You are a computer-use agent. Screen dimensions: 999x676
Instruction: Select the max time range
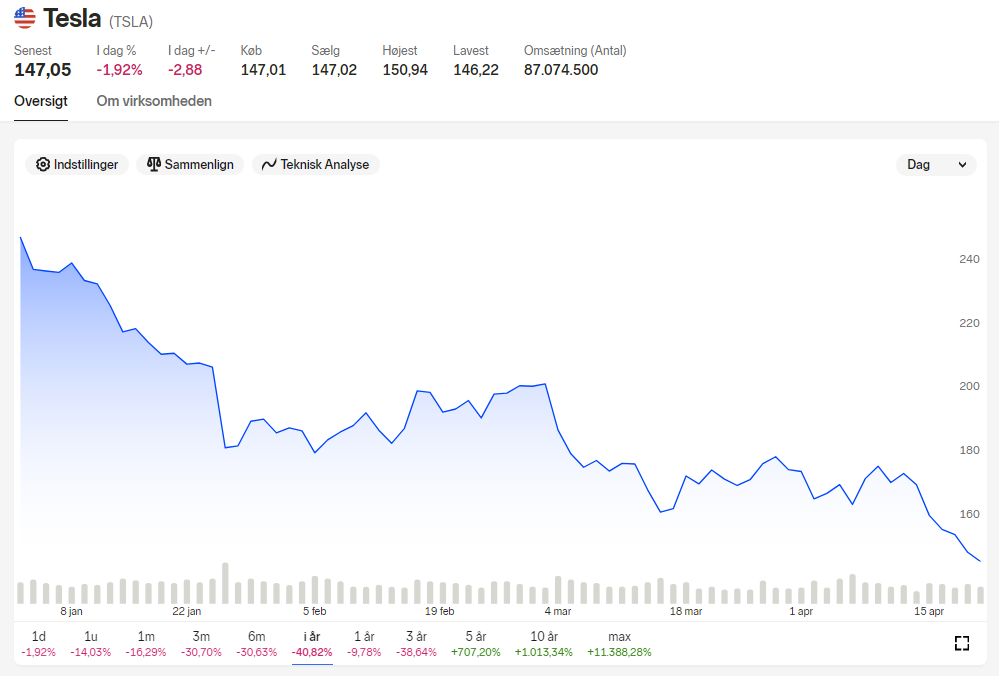coord(619,644)
